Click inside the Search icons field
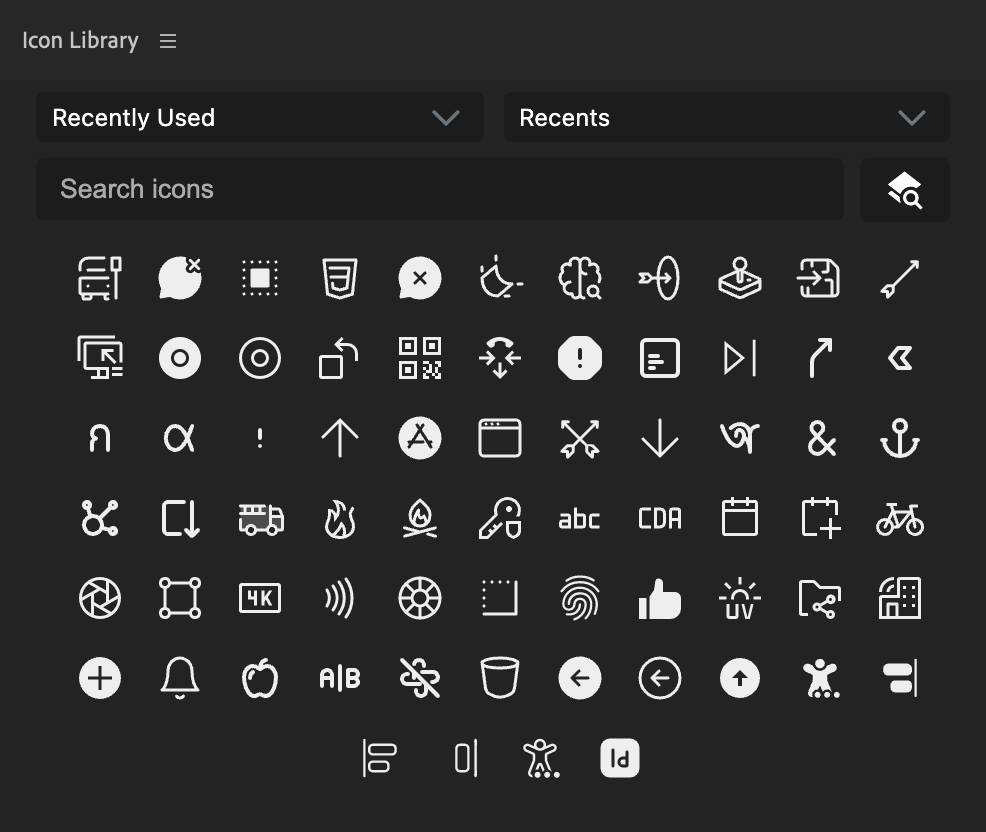This screenshot has height=832, width=986. (x=440, y=189)
